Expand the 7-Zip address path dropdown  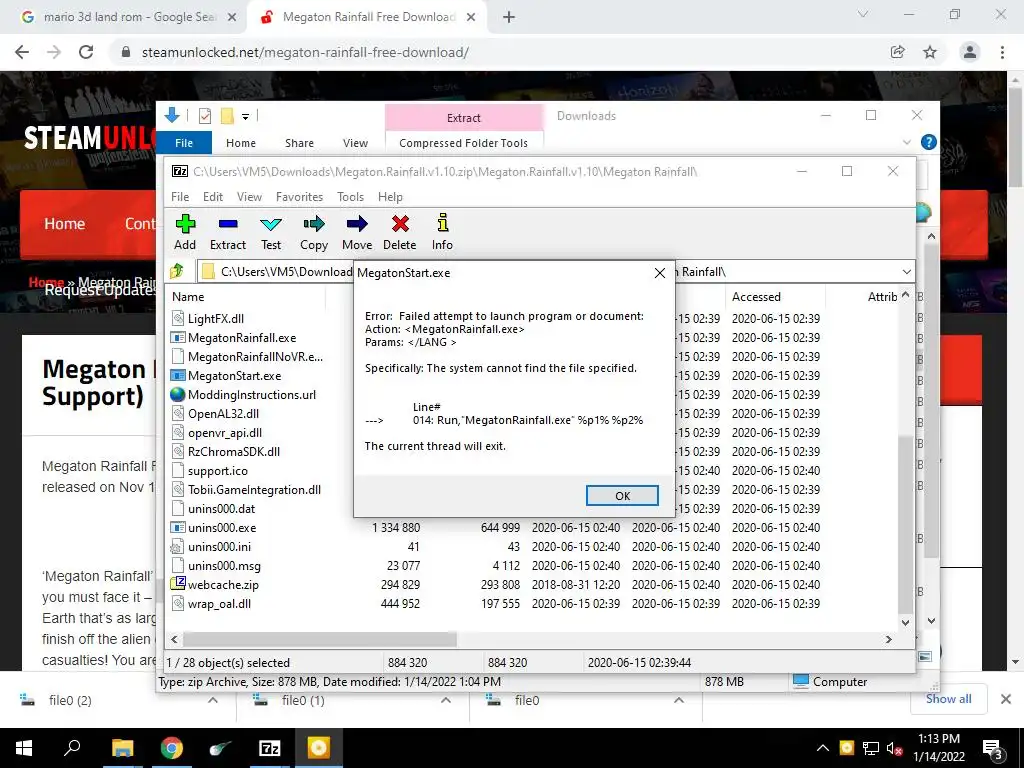(906, 272)
